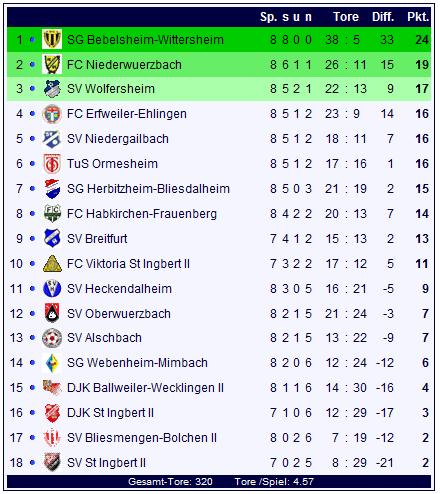Click the SV Oberwuerzbach black-red crest
440x494 pixels.
coord(52,313)
